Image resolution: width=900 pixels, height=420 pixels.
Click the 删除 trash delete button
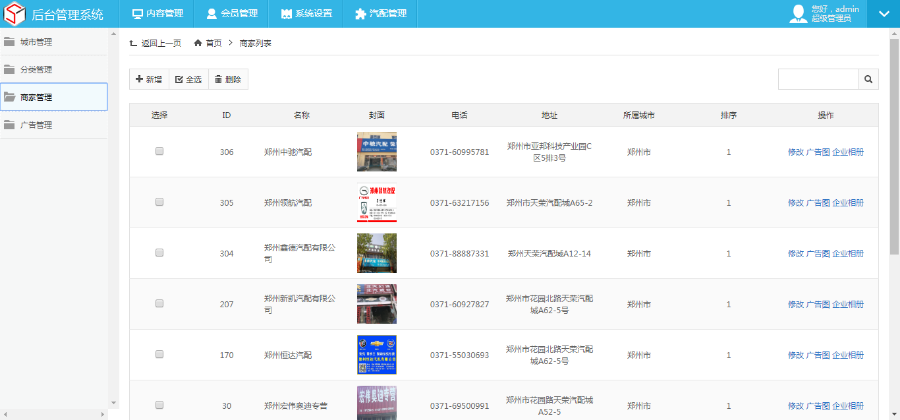227,79
